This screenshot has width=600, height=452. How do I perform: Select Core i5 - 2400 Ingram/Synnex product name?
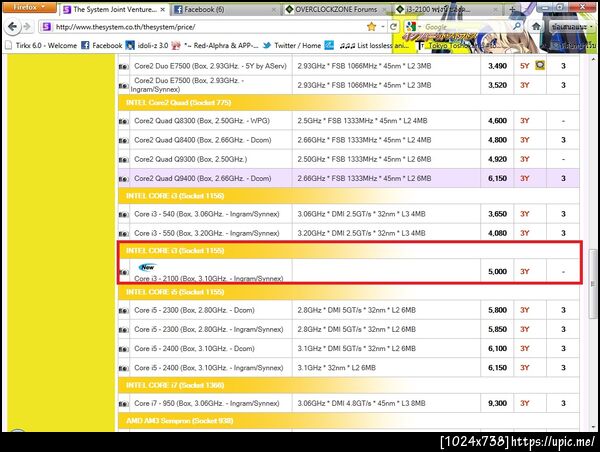pos(209,367)
